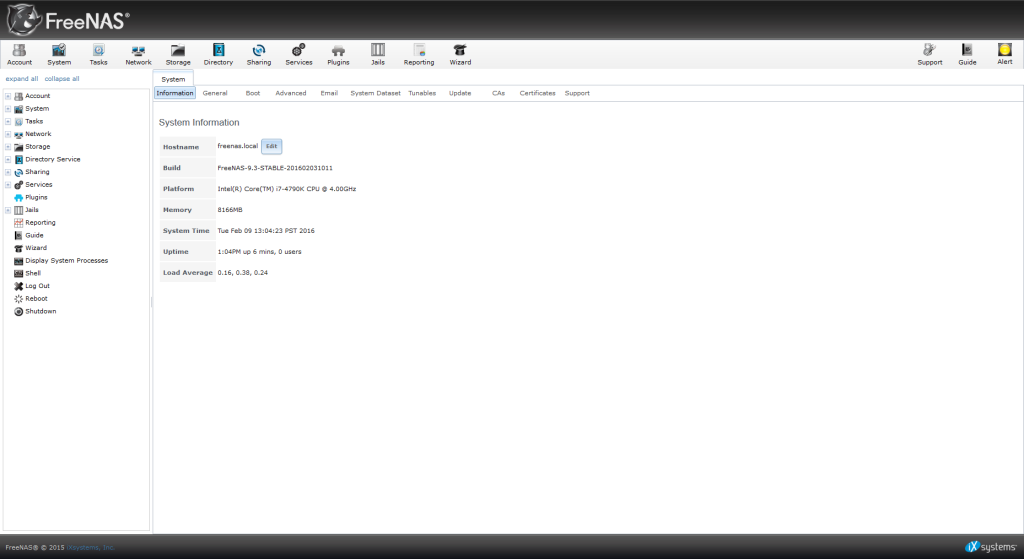Open the Account toolbar icon
Screen dimensions: 1024x559
pyautogui.click(x=19, y=54)
